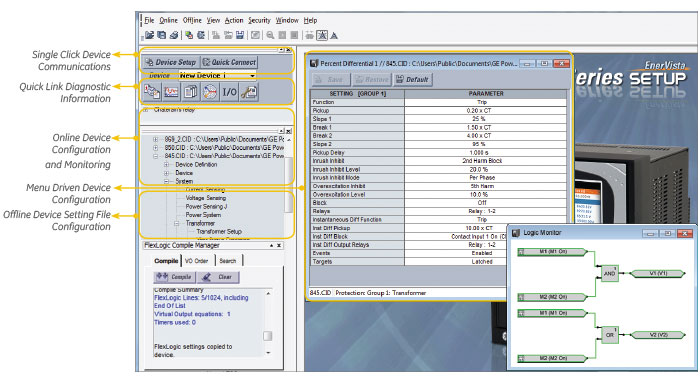
Task: Click the large letter A toolbar icon
Action: tap(334, 35)
